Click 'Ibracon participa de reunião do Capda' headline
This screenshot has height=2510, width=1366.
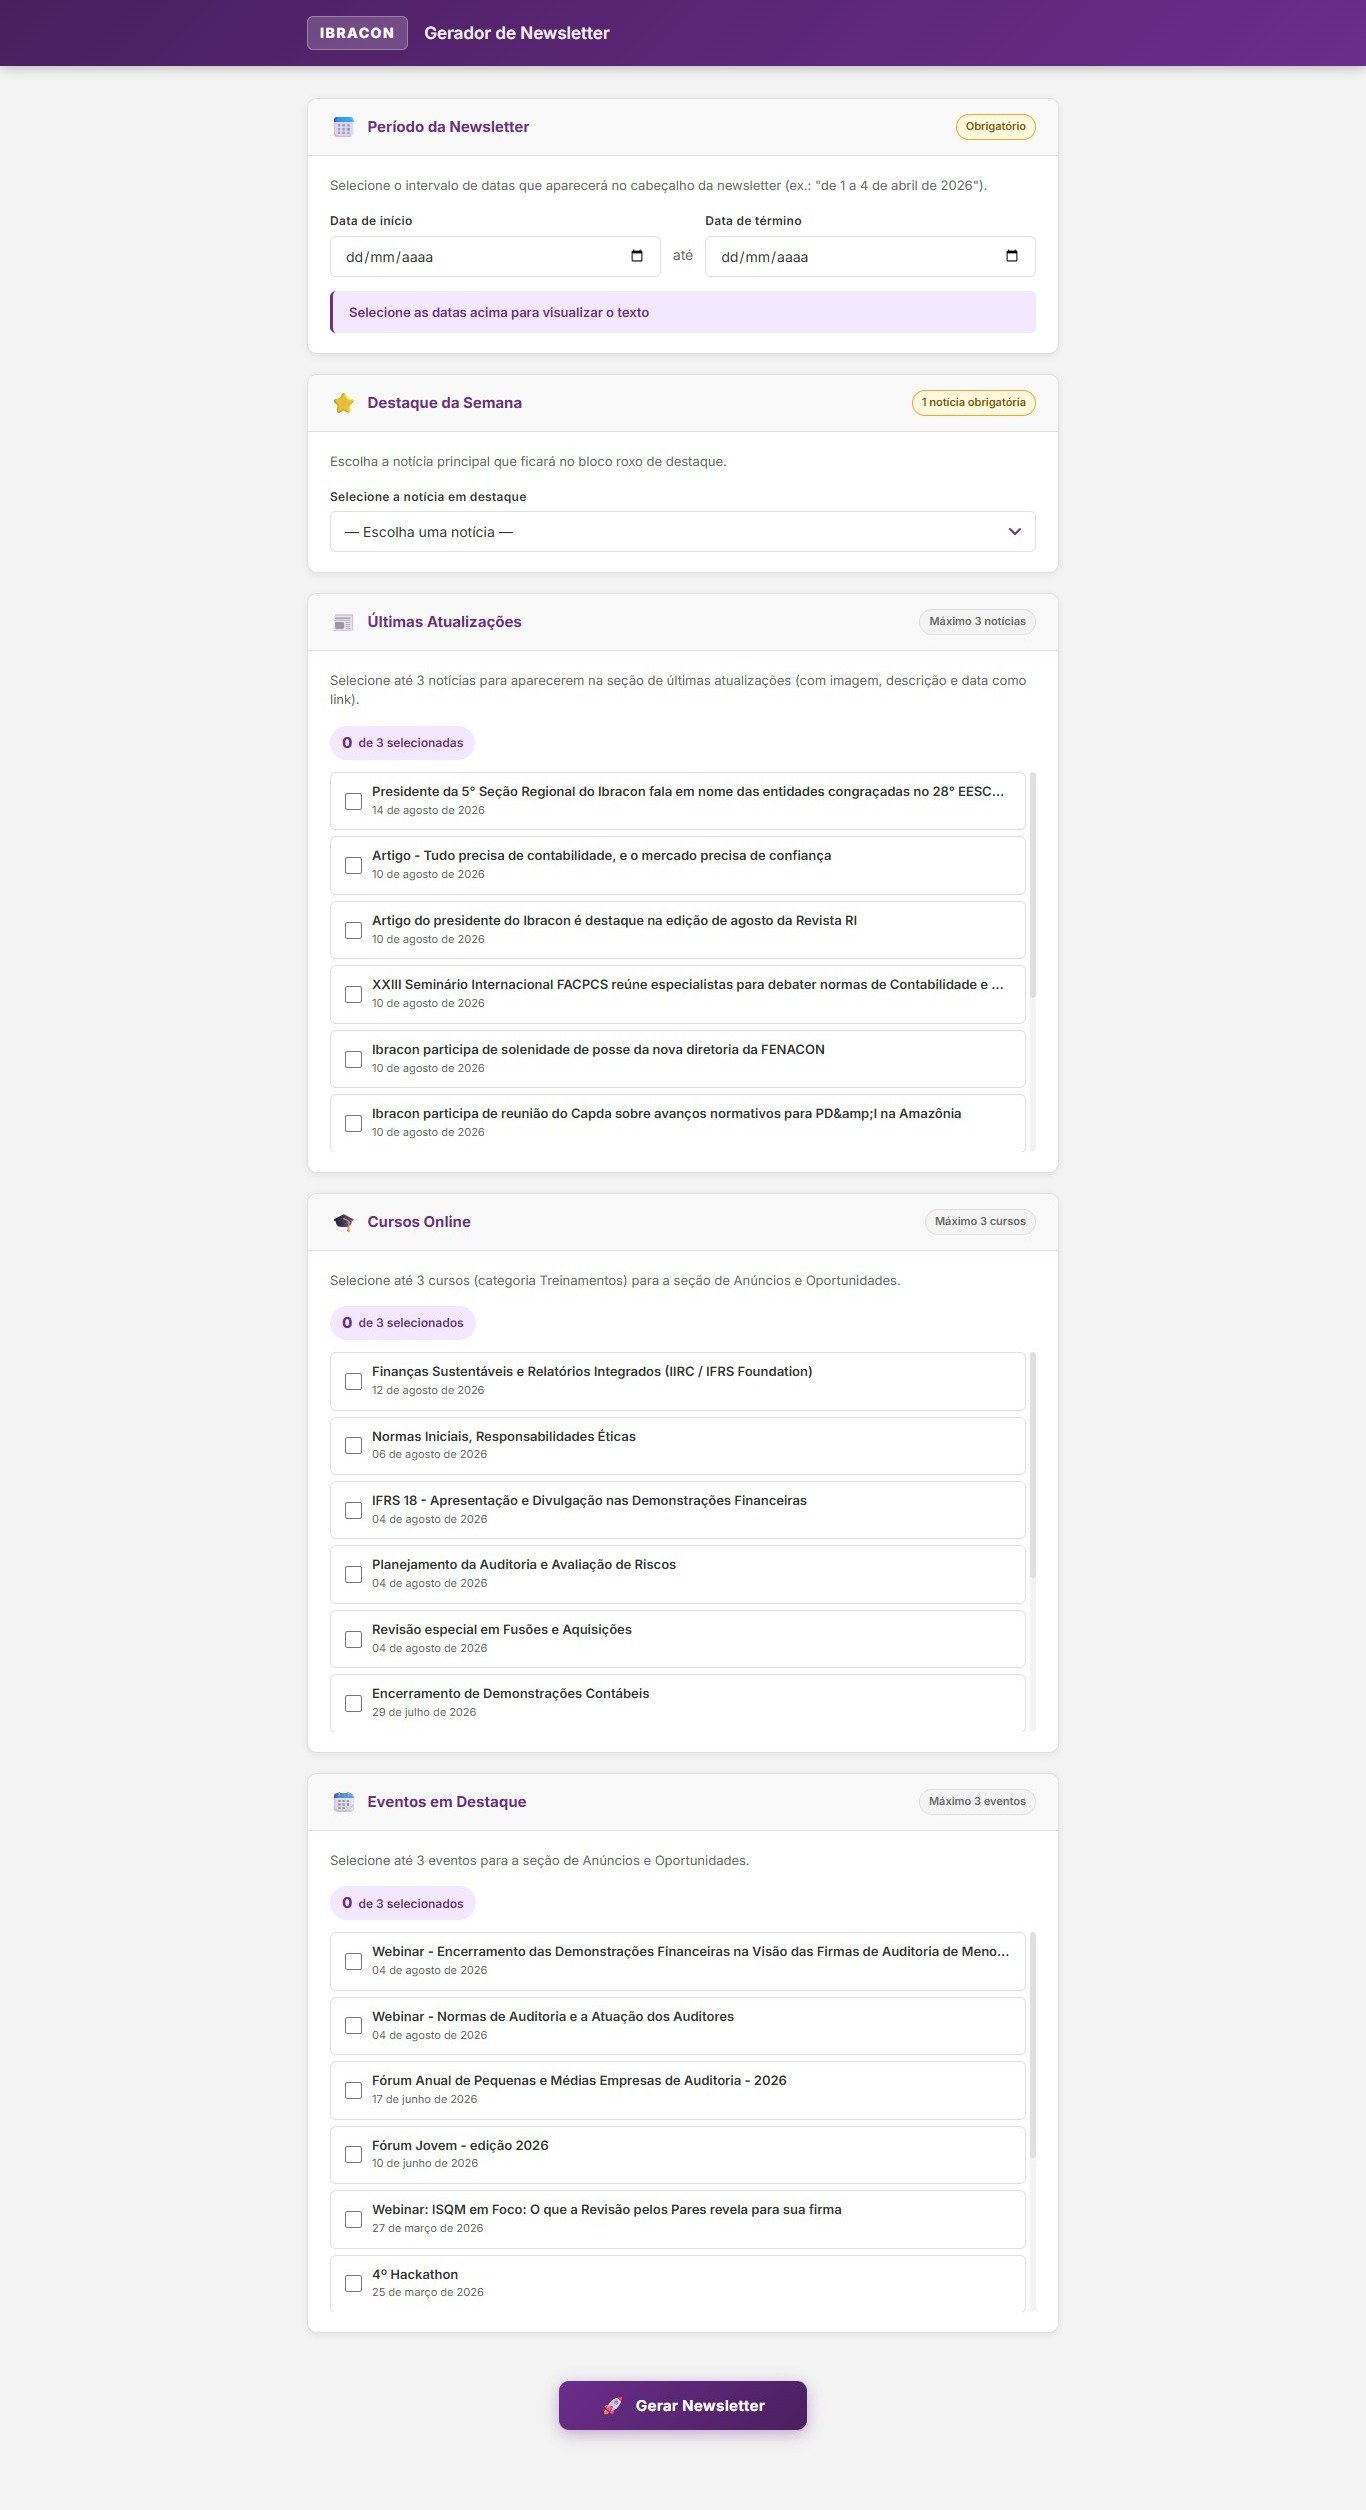666,1113
